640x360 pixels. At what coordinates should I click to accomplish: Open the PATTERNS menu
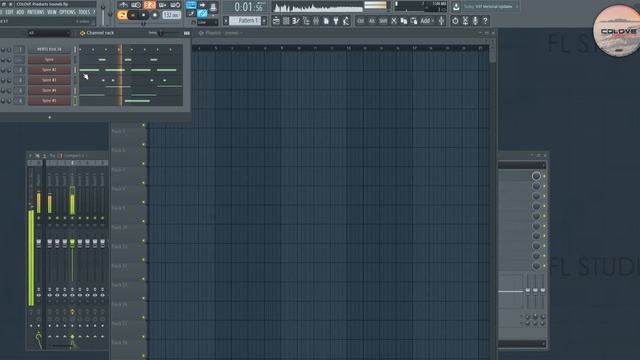(36, 12)
